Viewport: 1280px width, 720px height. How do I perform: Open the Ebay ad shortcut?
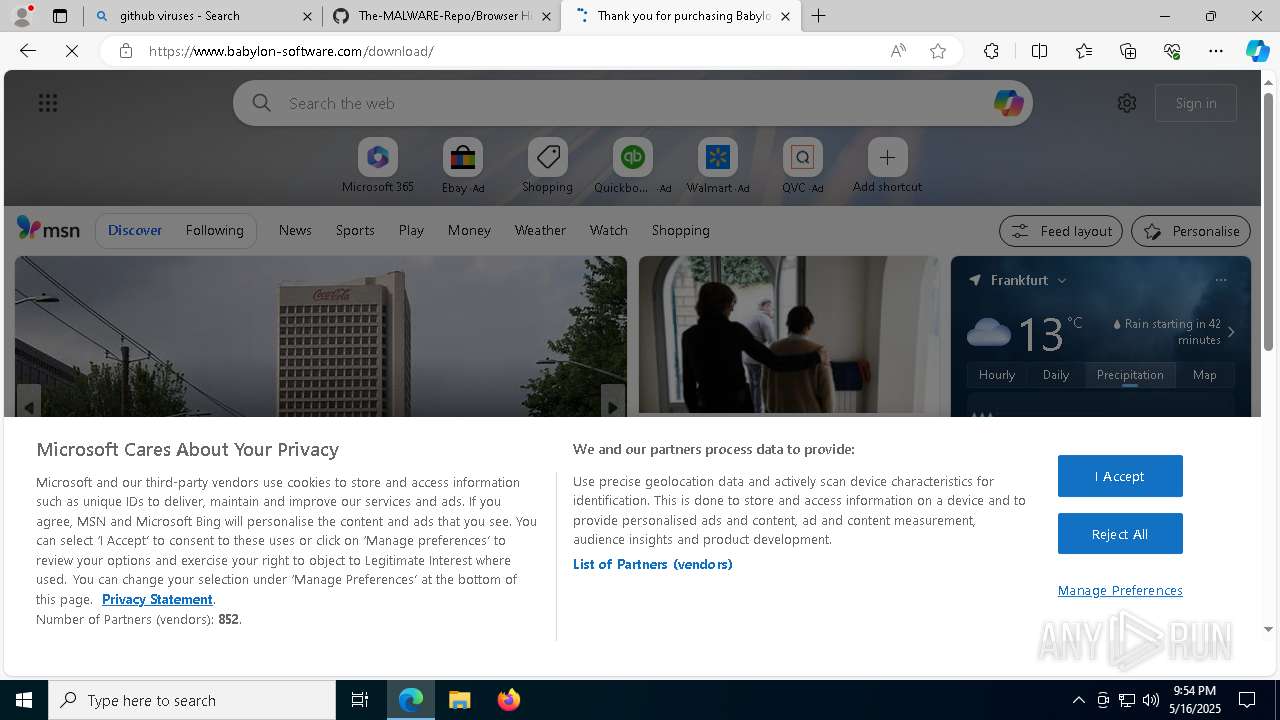[x=463, y=166]
